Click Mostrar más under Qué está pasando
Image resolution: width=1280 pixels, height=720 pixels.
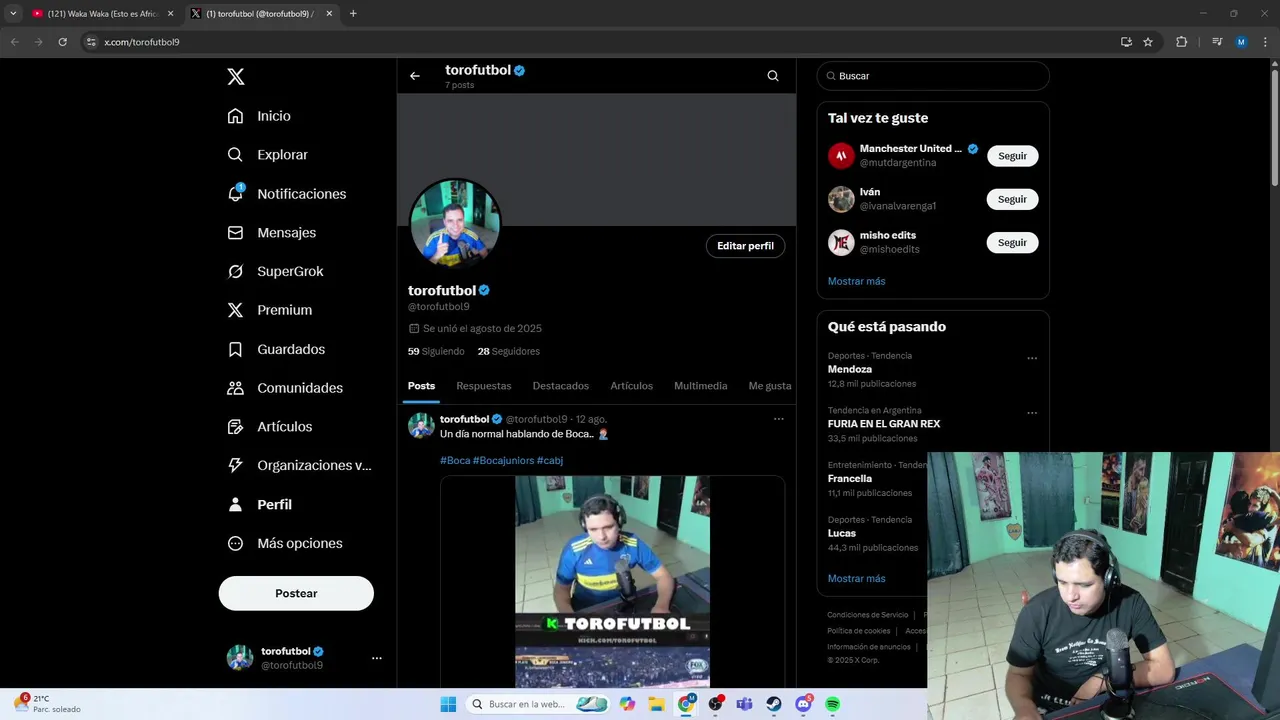point(856,578)
